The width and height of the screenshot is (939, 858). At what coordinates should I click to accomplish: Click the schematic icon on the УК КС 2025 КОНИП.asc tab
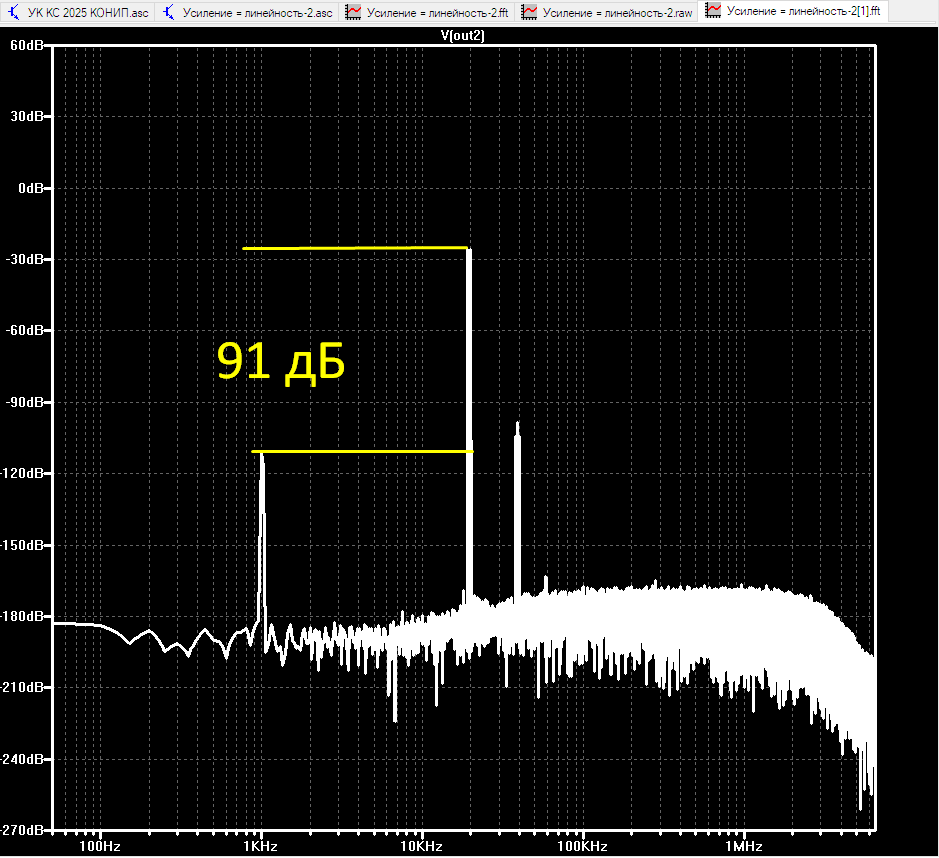pos(13,12)
